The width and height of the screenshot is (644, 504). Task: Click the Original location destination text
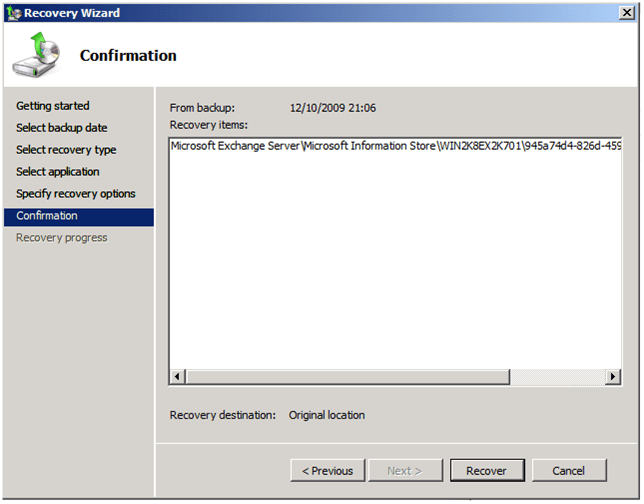pos(327,415)
